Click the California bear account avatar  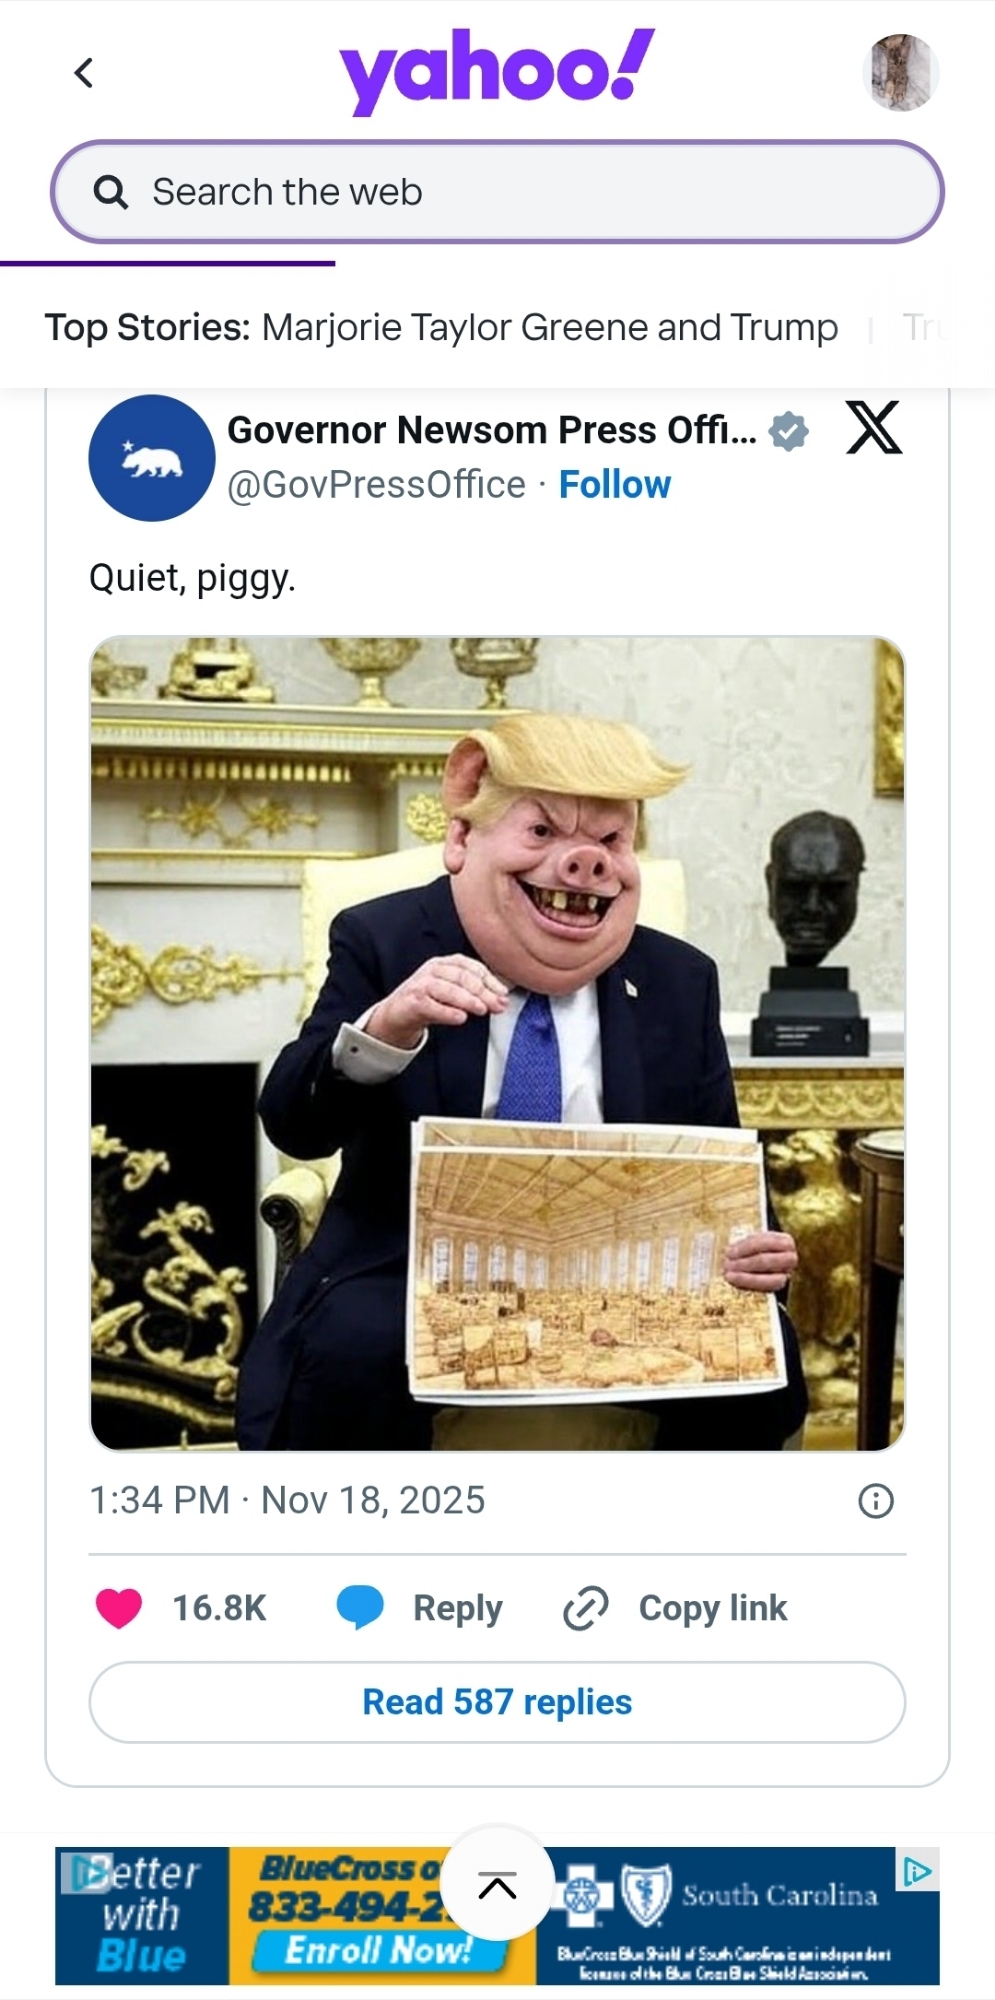tap(152, 458)
